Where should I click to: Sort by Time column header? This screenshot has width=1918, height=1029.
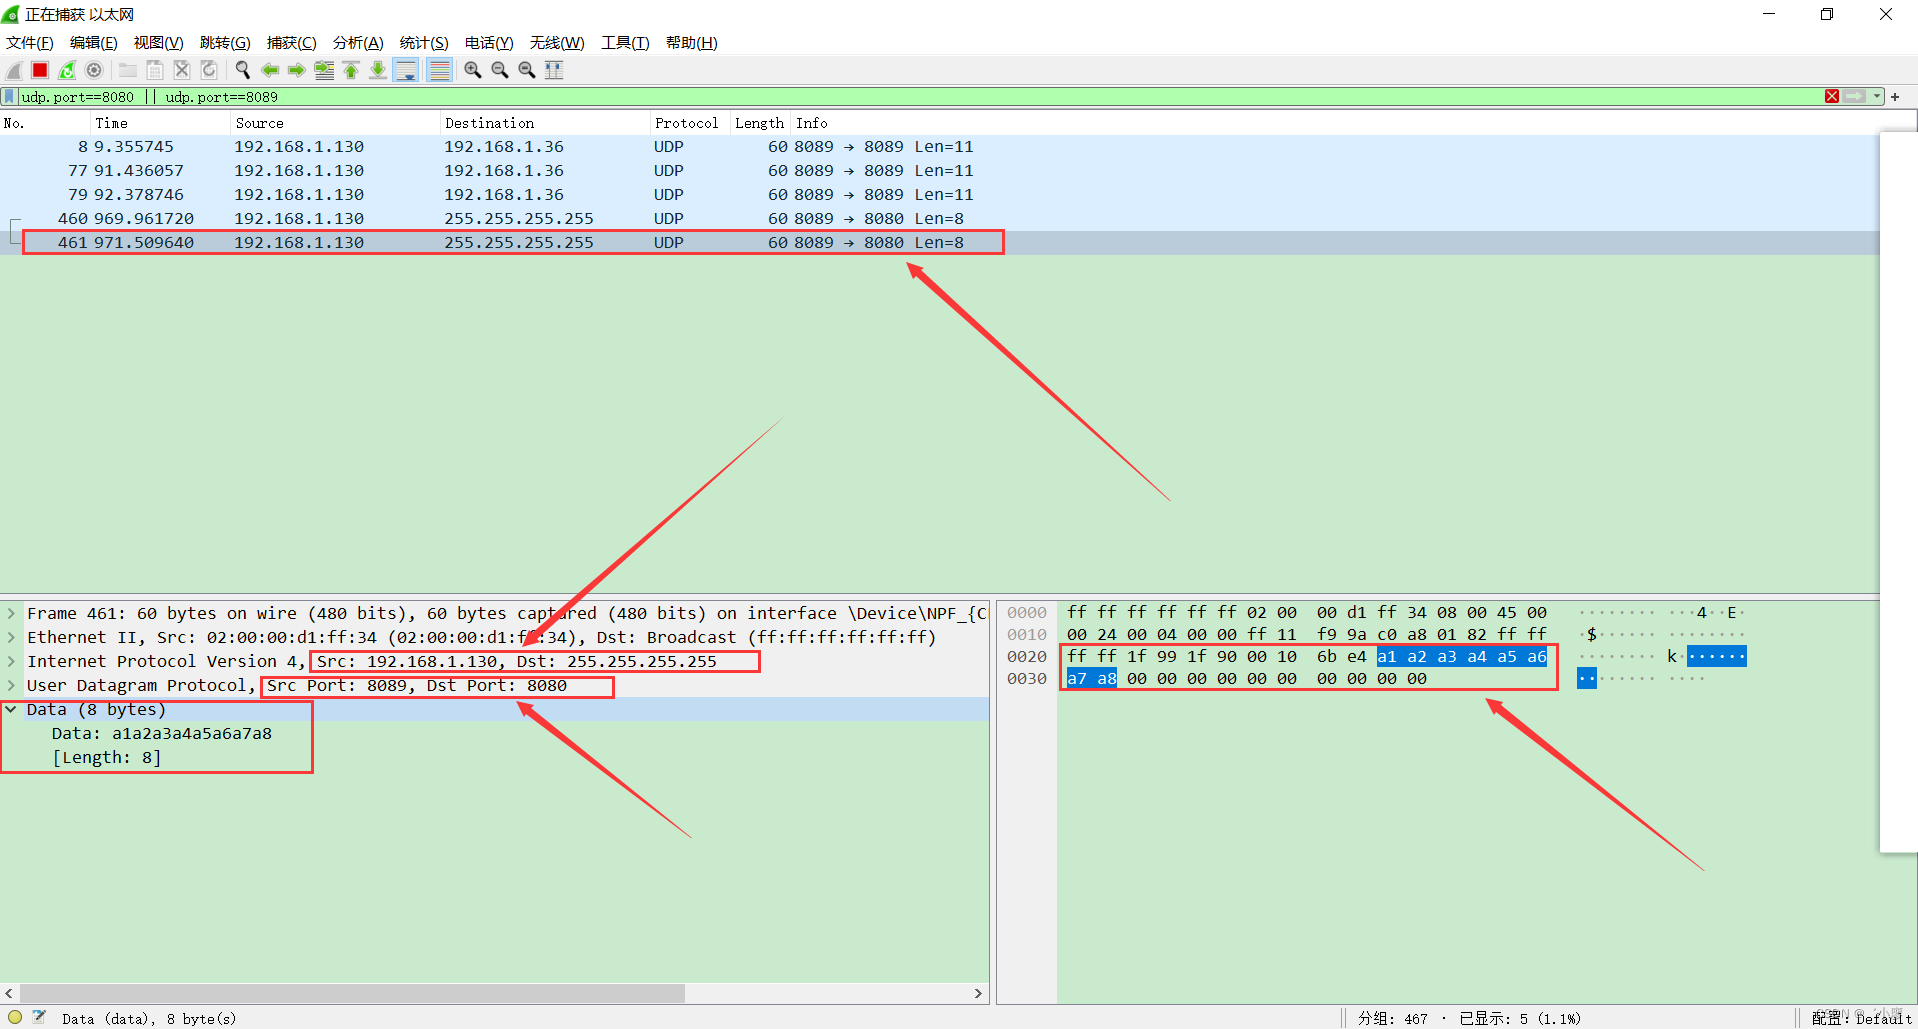coord(161,123)
